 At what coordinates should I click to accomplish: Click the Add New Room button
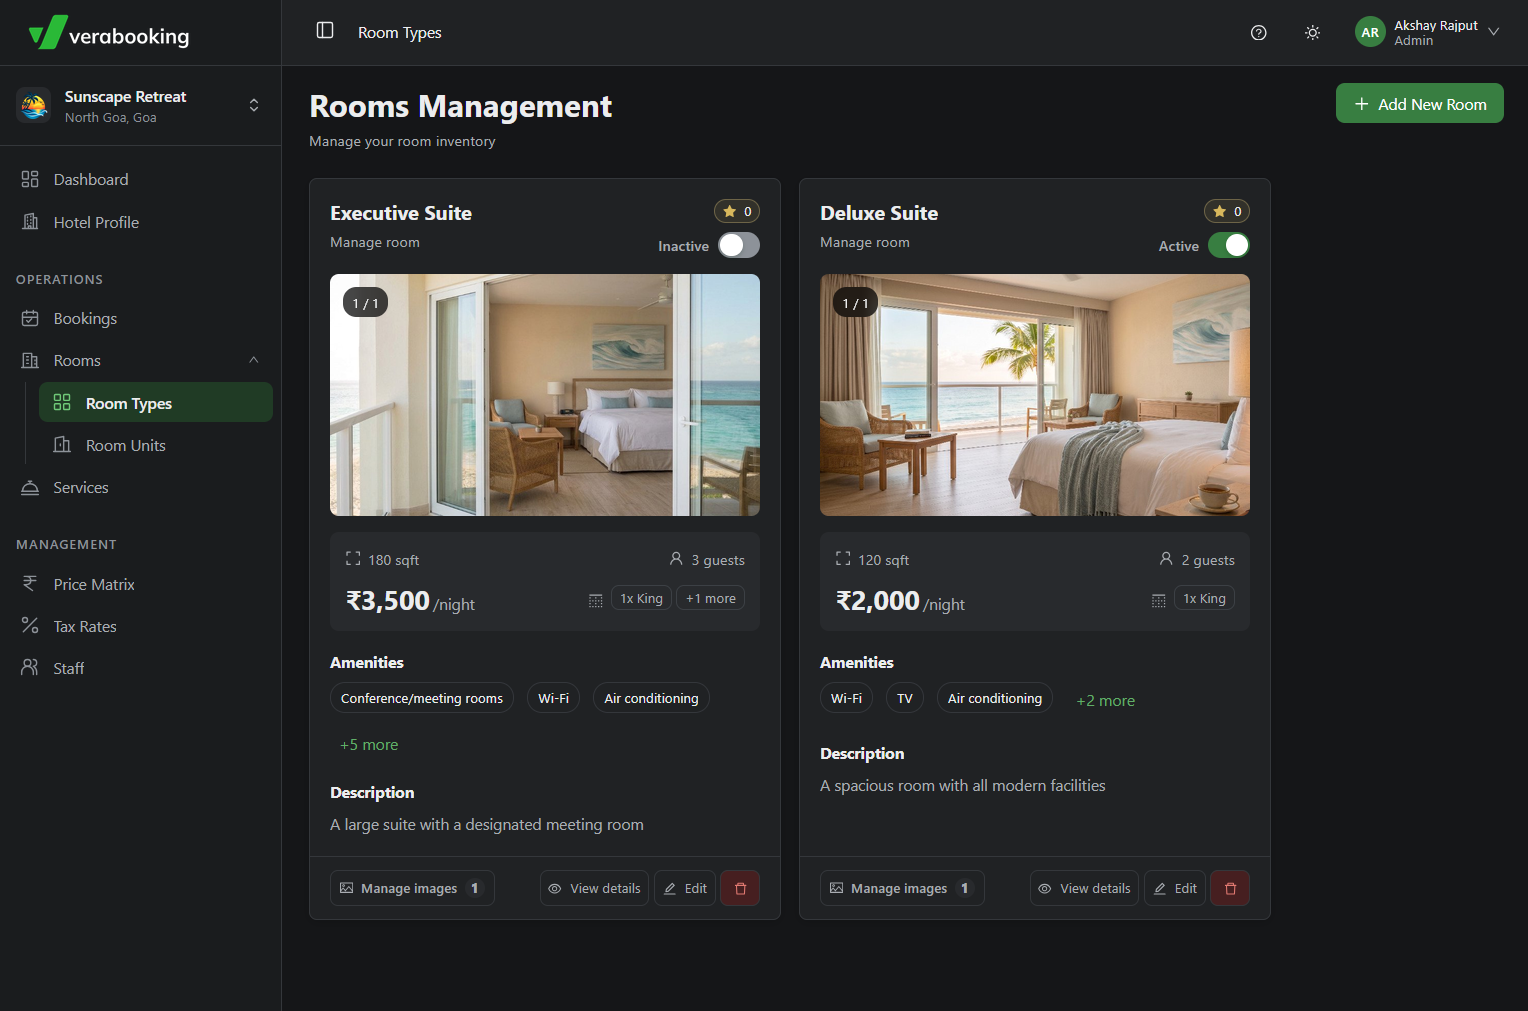[x=1420, y=103]
